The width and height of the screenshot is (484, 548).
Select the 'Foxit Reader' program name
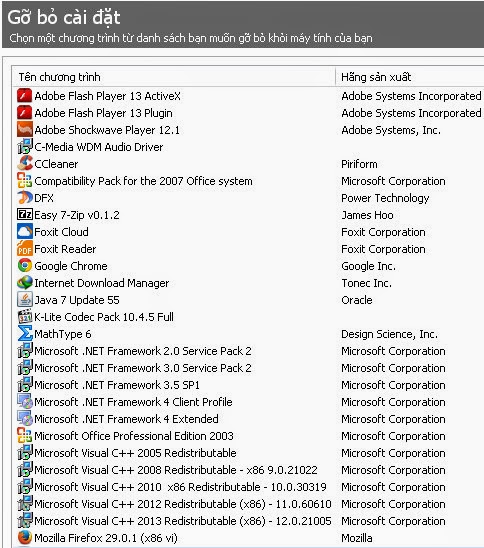(65, 249)
